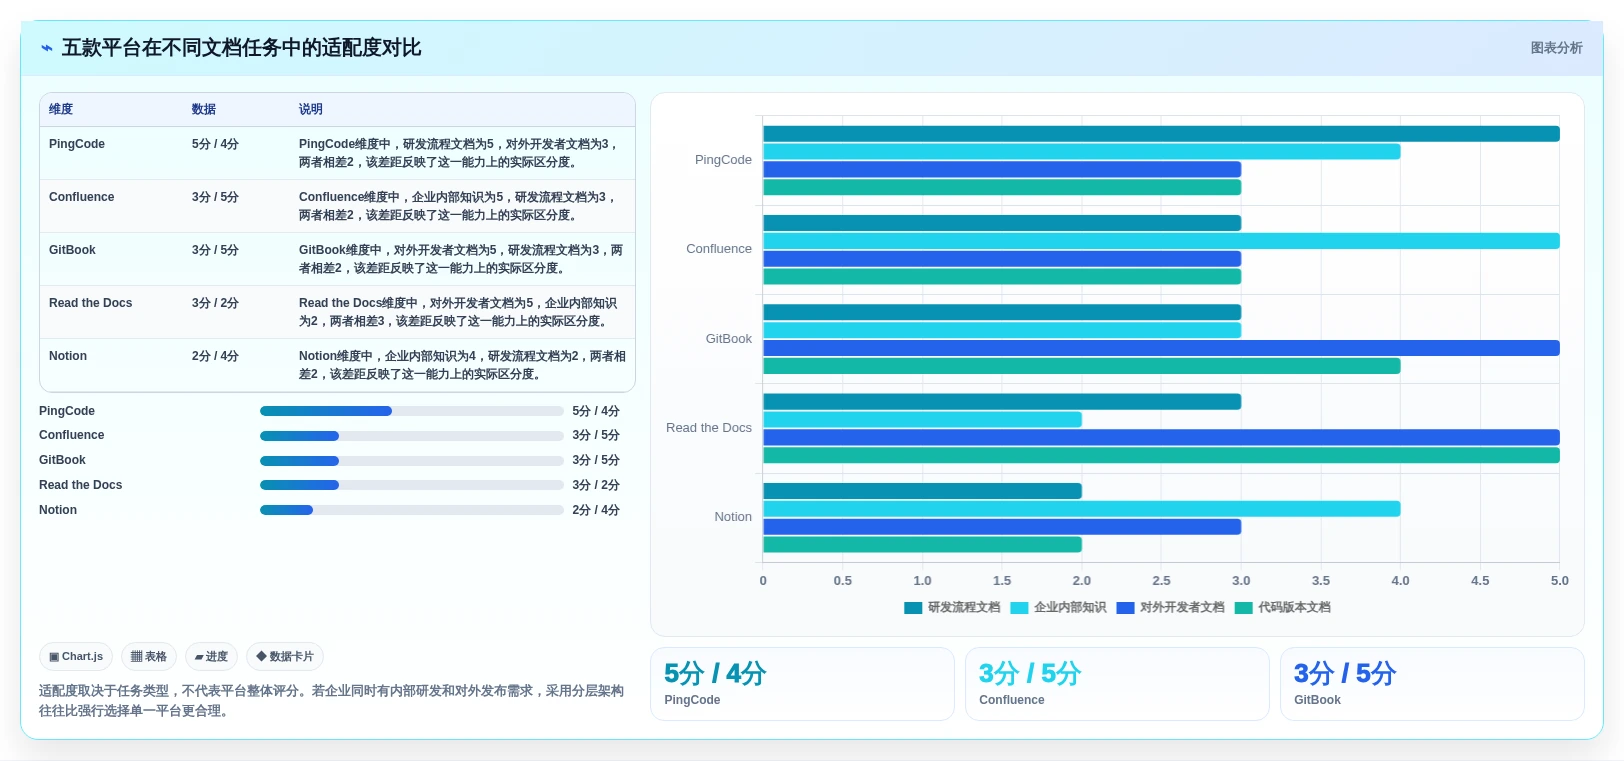Toggle 企业内部知识 legend swatch
Screen dimensions: 1624x761
(x=1019, y=608)
